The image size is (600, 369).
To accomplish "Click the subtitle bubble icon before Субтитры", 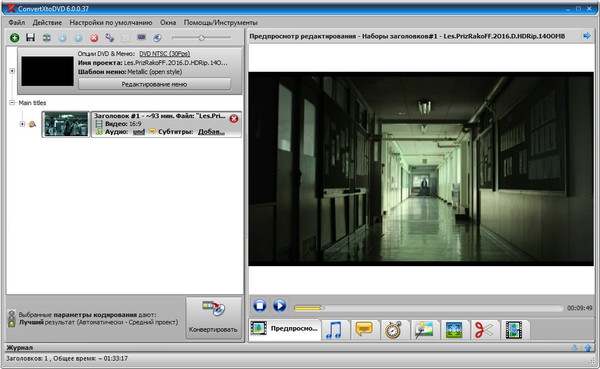I will (x=152, y=132).
